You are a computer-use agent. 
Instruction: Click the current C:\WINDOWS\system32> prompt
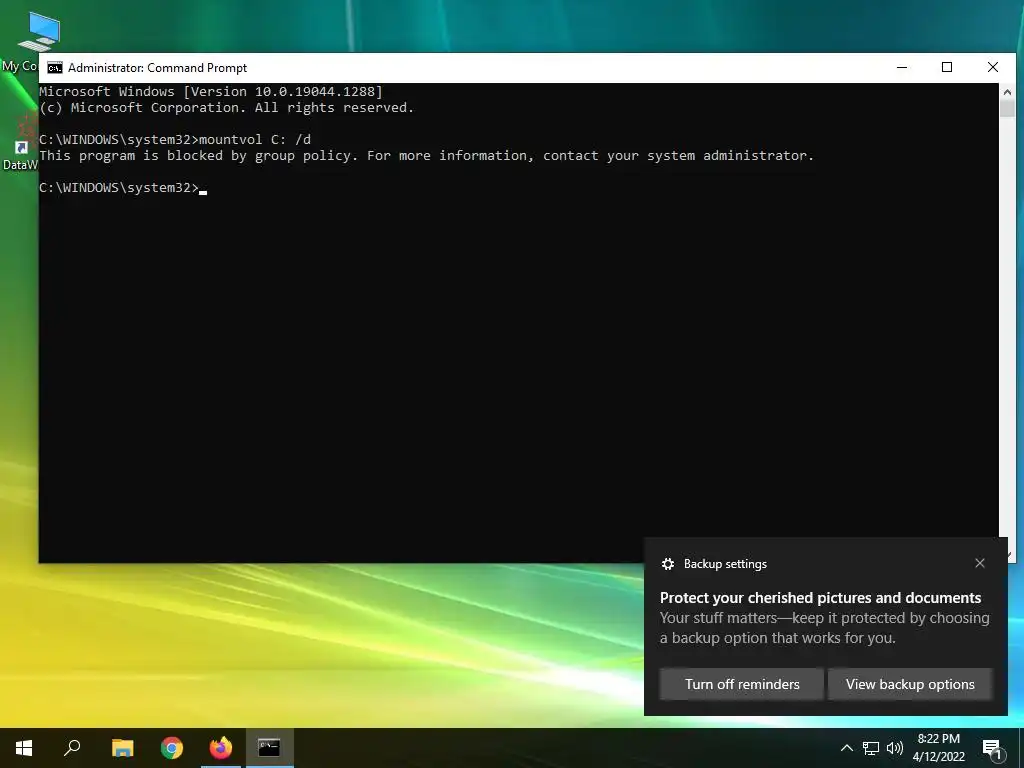click(x=119, y=187)
